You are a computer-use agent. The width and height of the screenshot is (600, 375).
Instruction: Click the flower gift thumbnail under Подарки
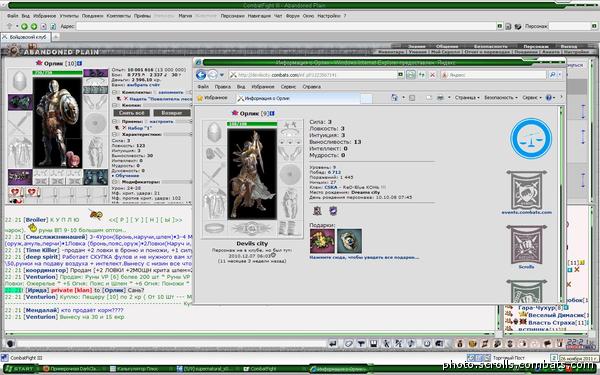(x=322, y=241)
